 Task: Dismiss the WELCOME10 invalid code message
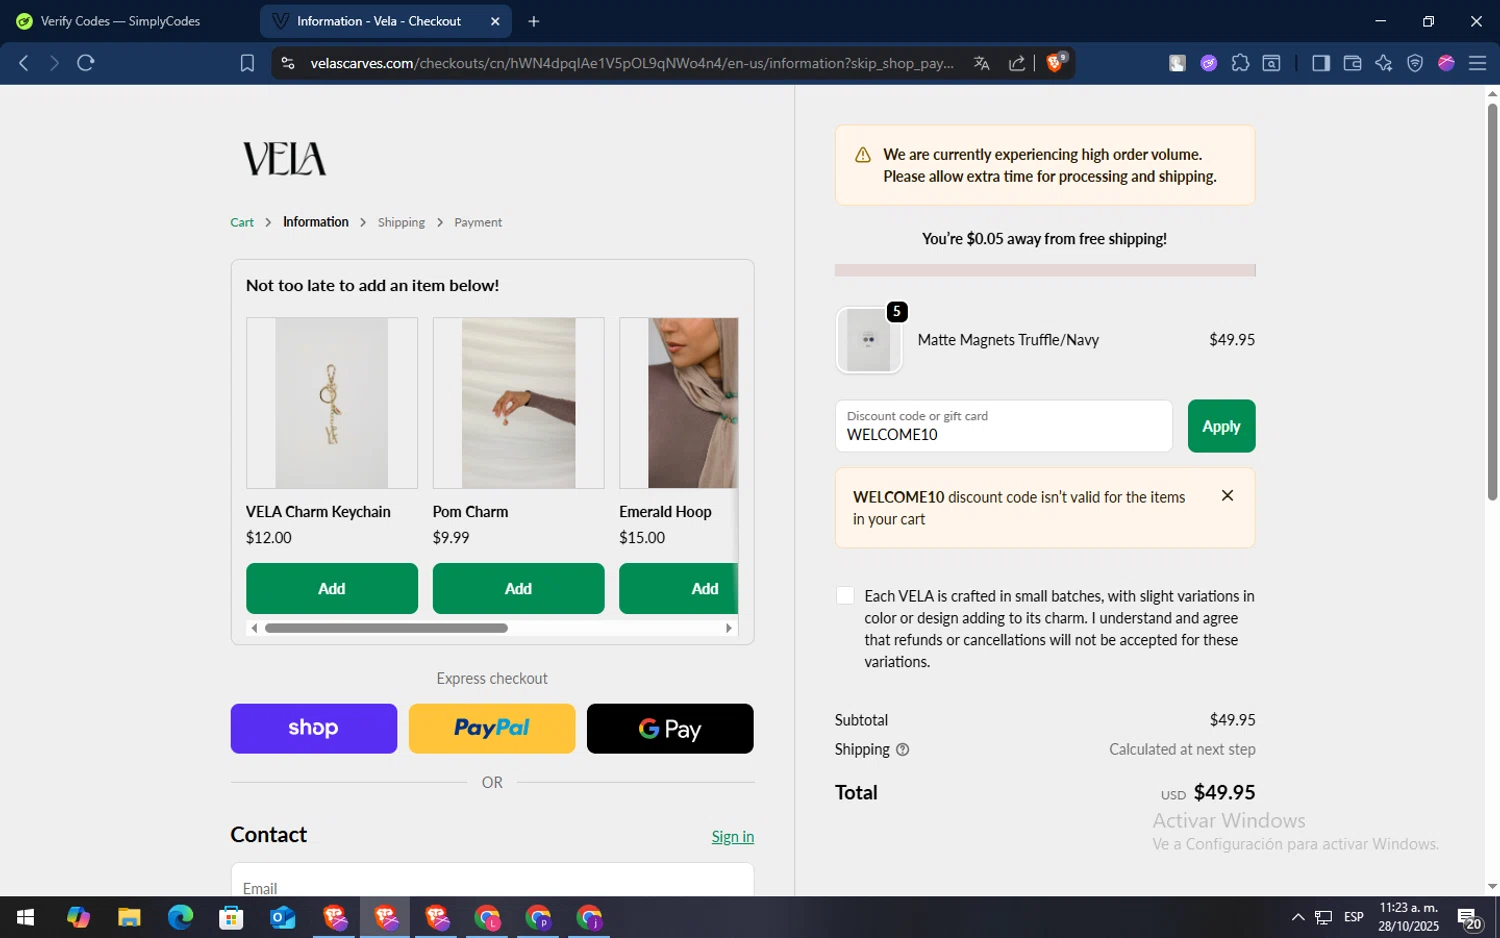(1227, 495)
